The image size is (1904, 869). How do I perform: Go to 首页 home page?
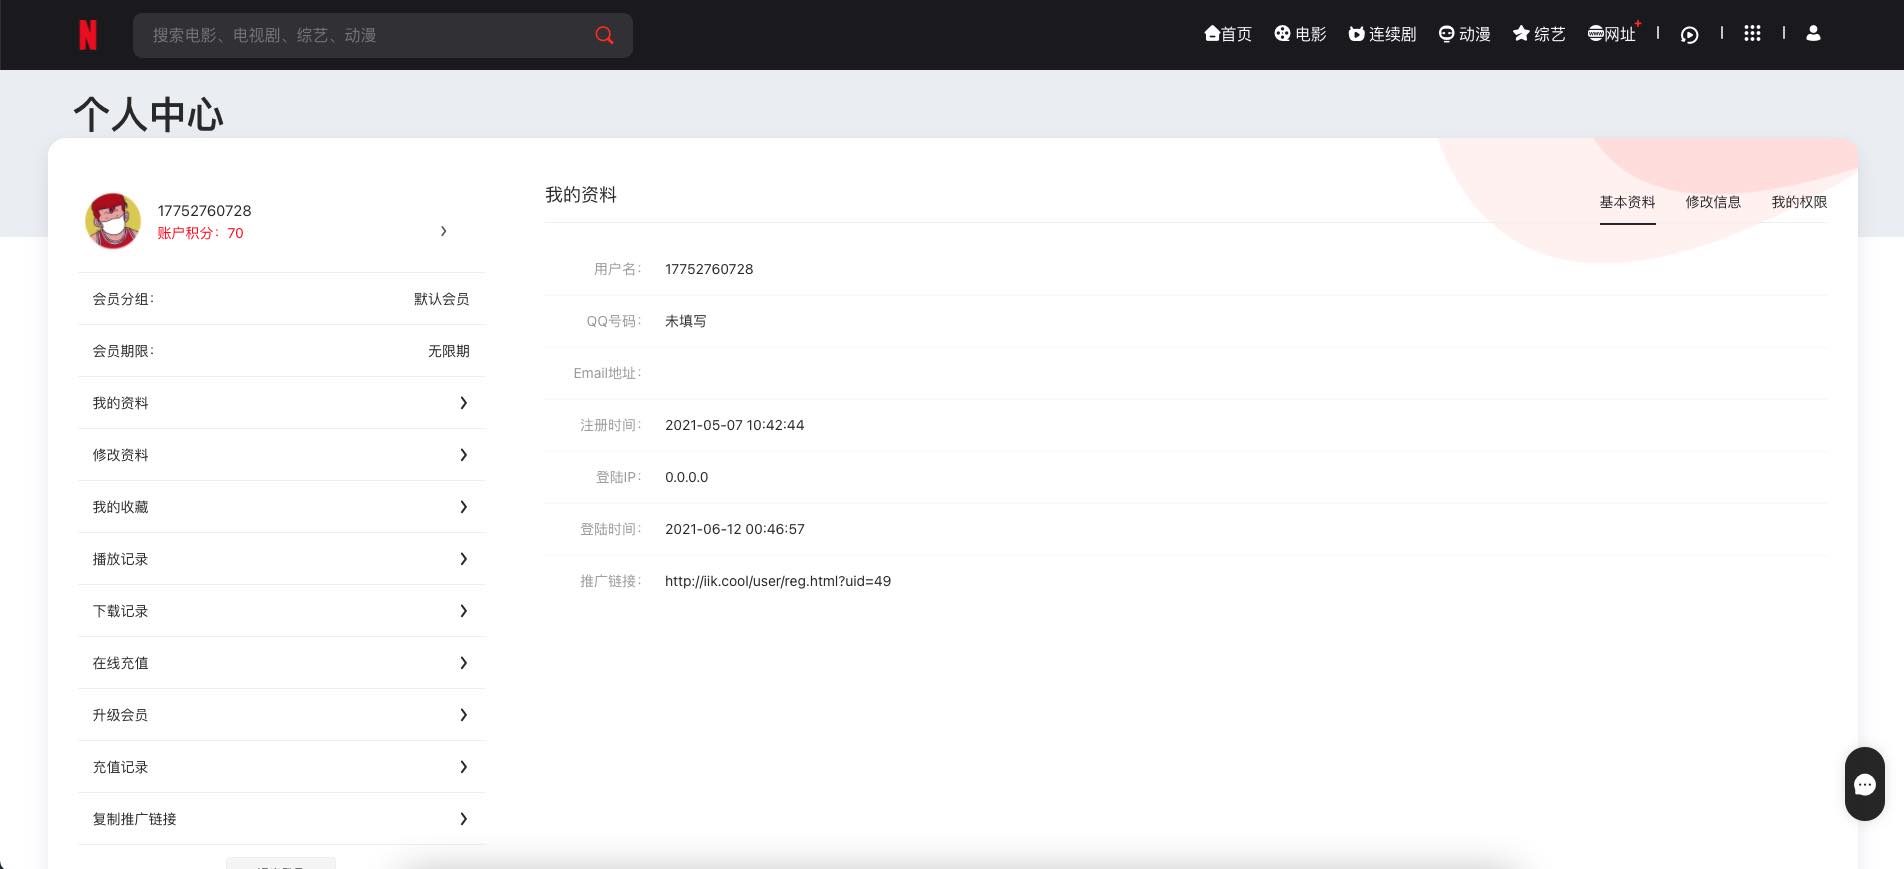(1228, 34)
